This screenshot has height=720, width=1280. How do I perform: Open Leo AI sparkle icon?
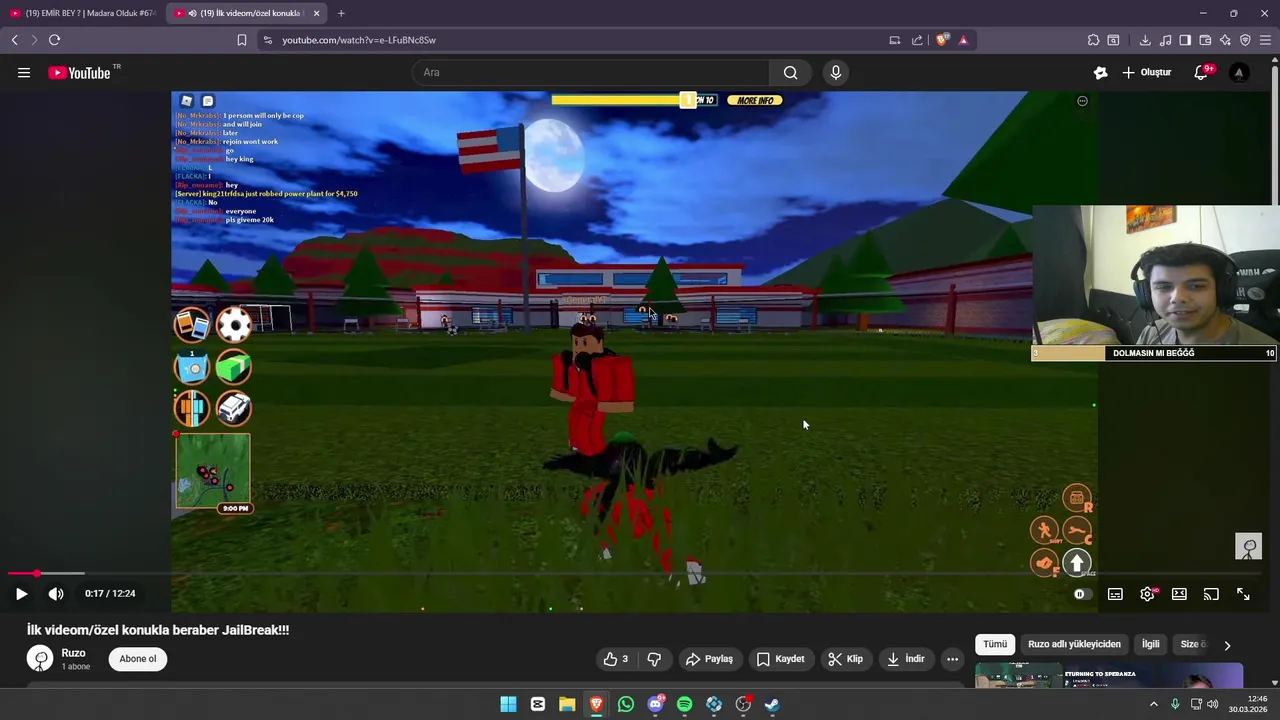tap(1225, 40)
